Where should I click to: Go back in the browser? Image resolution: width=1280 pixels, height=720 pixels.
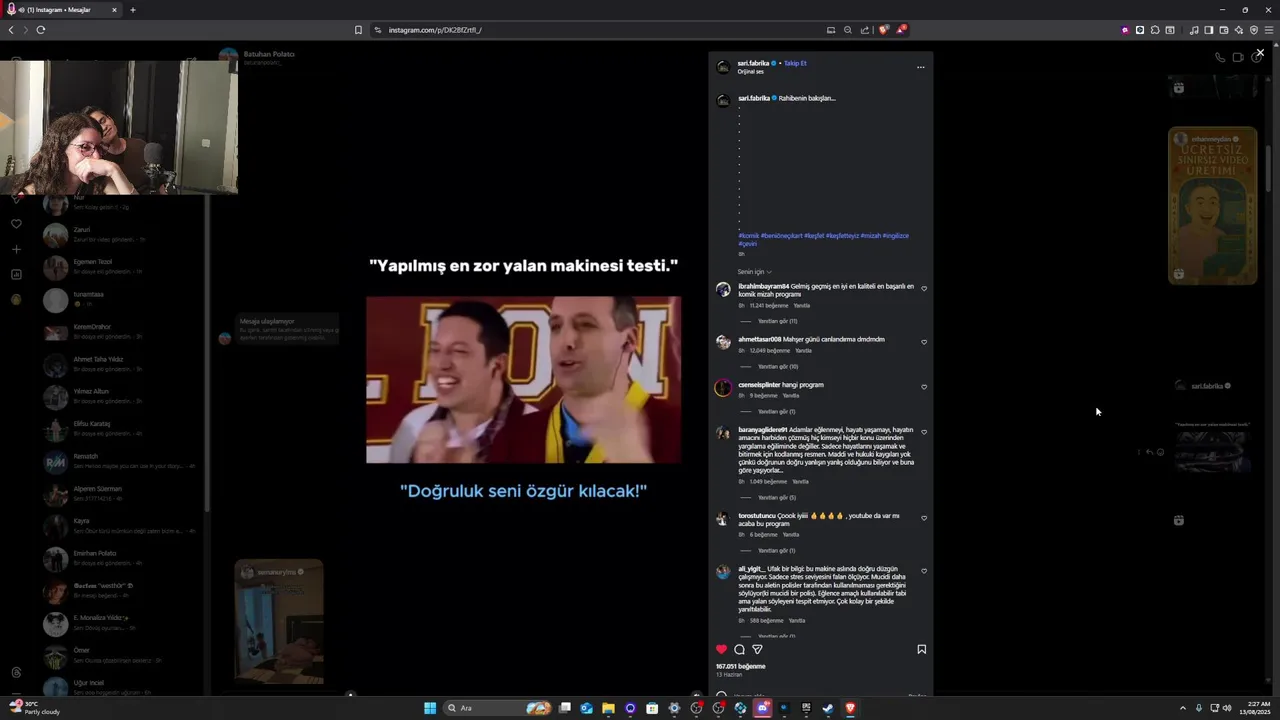click(x=11, y=30)
